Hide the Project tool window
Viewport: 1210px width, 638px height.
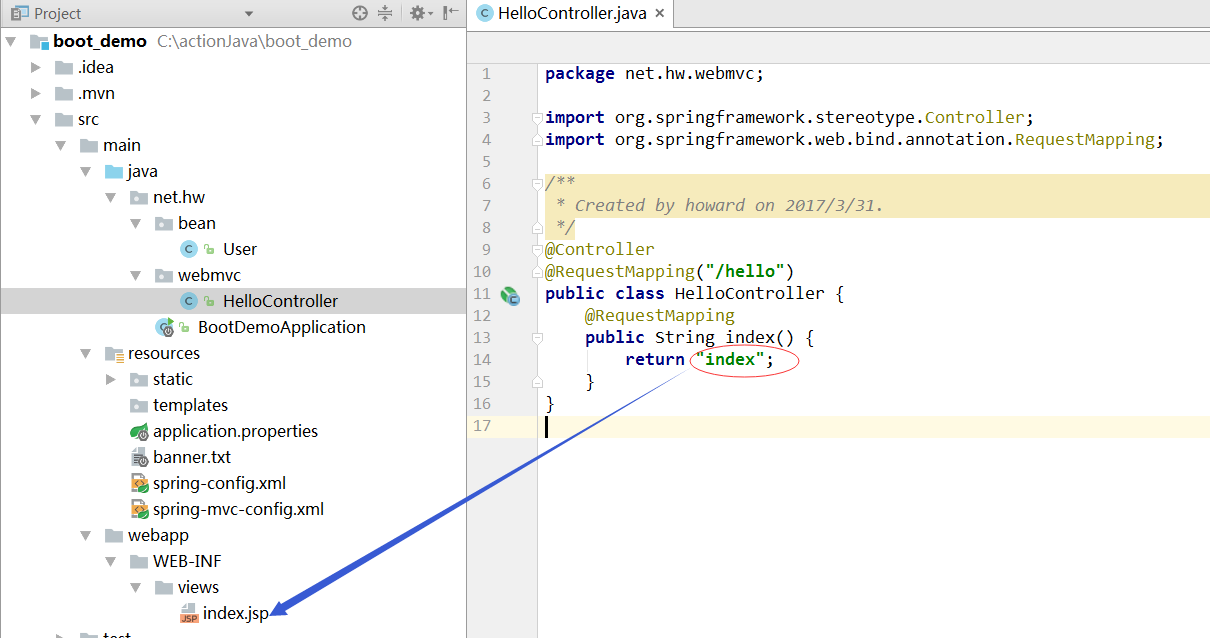pyautogui.click(x=451, y=13)
